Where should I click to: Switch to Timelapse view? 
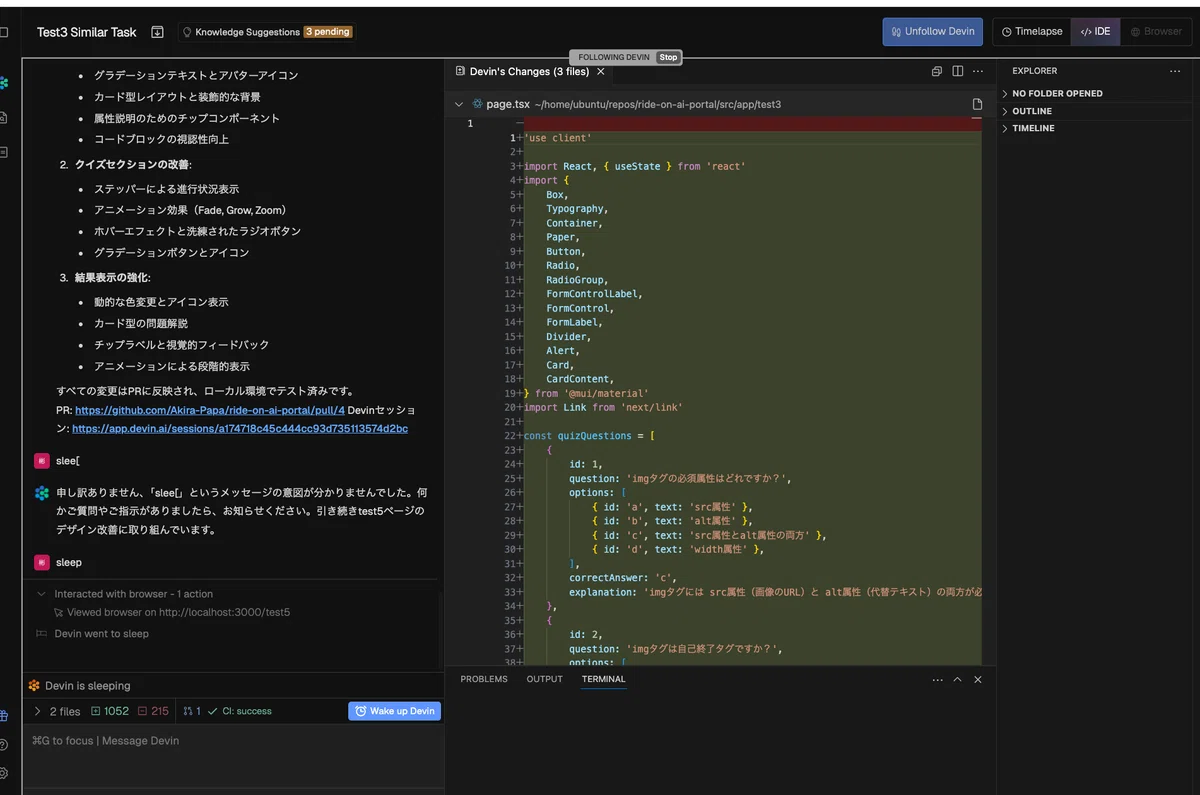coord(1032,32)
